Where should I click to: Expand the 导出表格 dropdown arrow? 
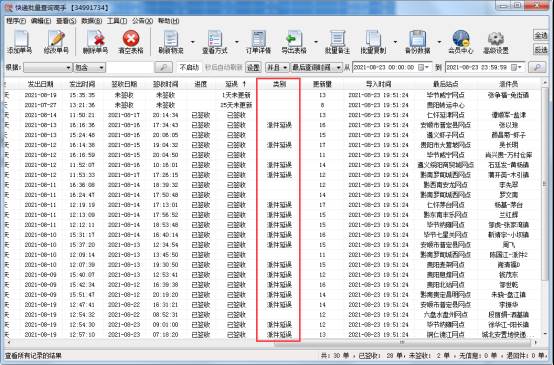tap(316, 42)
